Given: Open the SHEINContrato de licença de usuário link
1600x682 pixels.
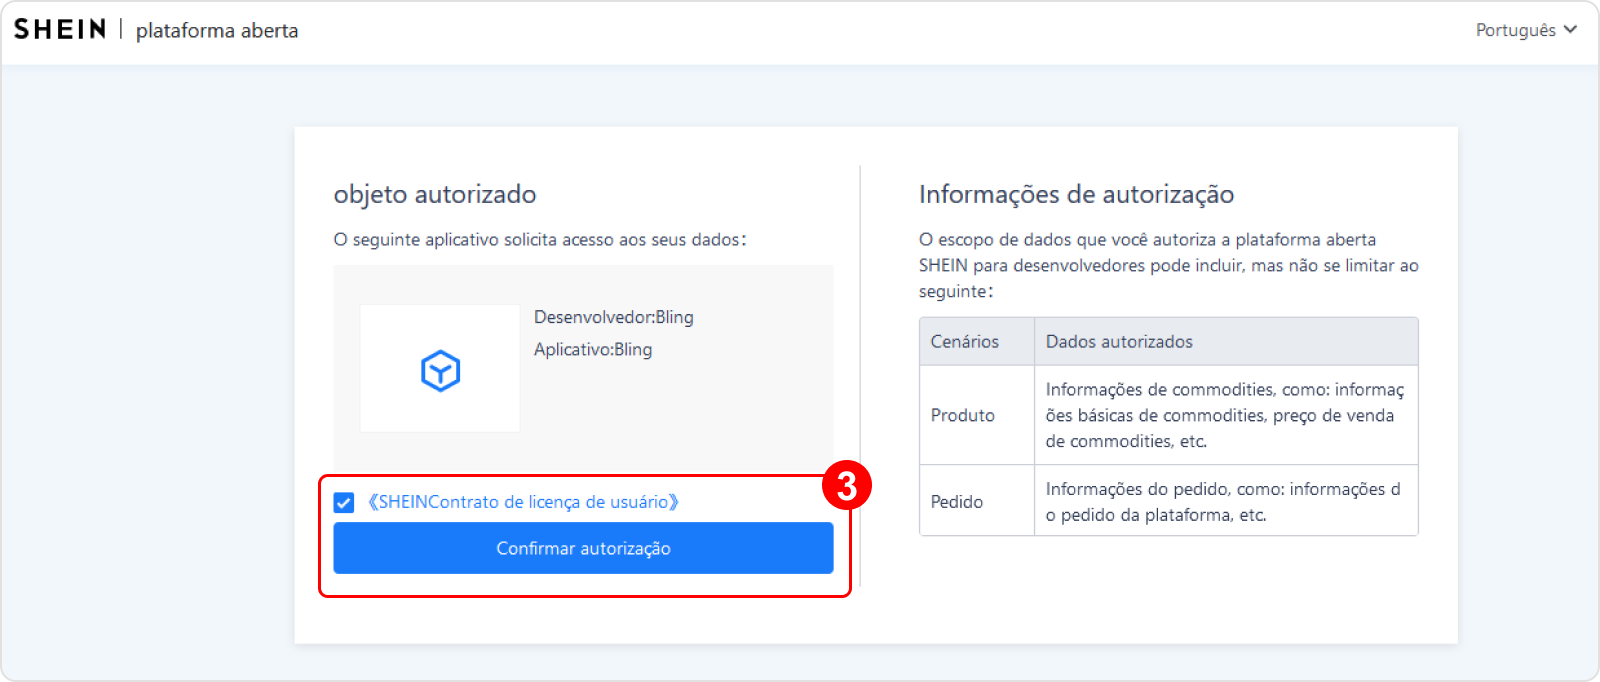Looking at the screenshot, I should point(523,502).
